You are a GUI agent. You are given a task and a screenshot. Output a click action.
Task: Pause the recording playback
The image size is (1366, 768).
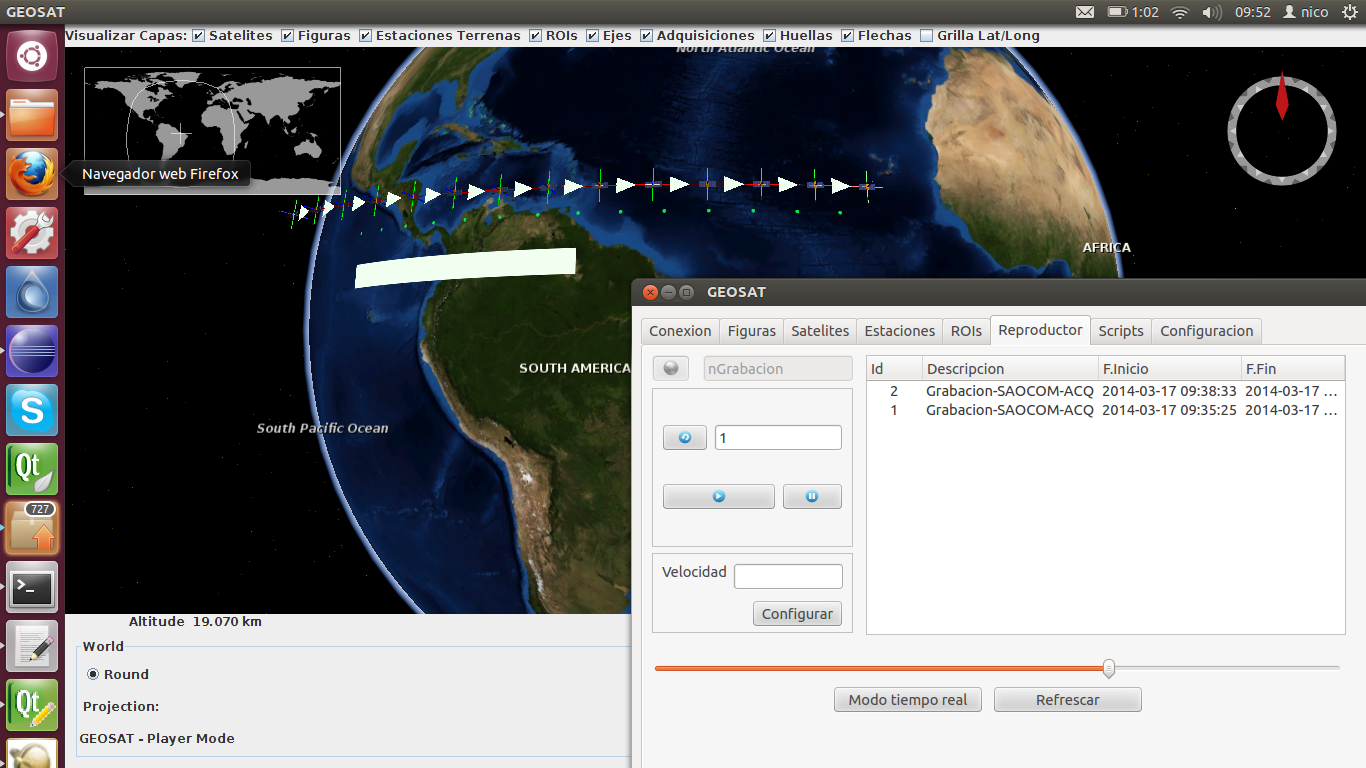point(811,496)
